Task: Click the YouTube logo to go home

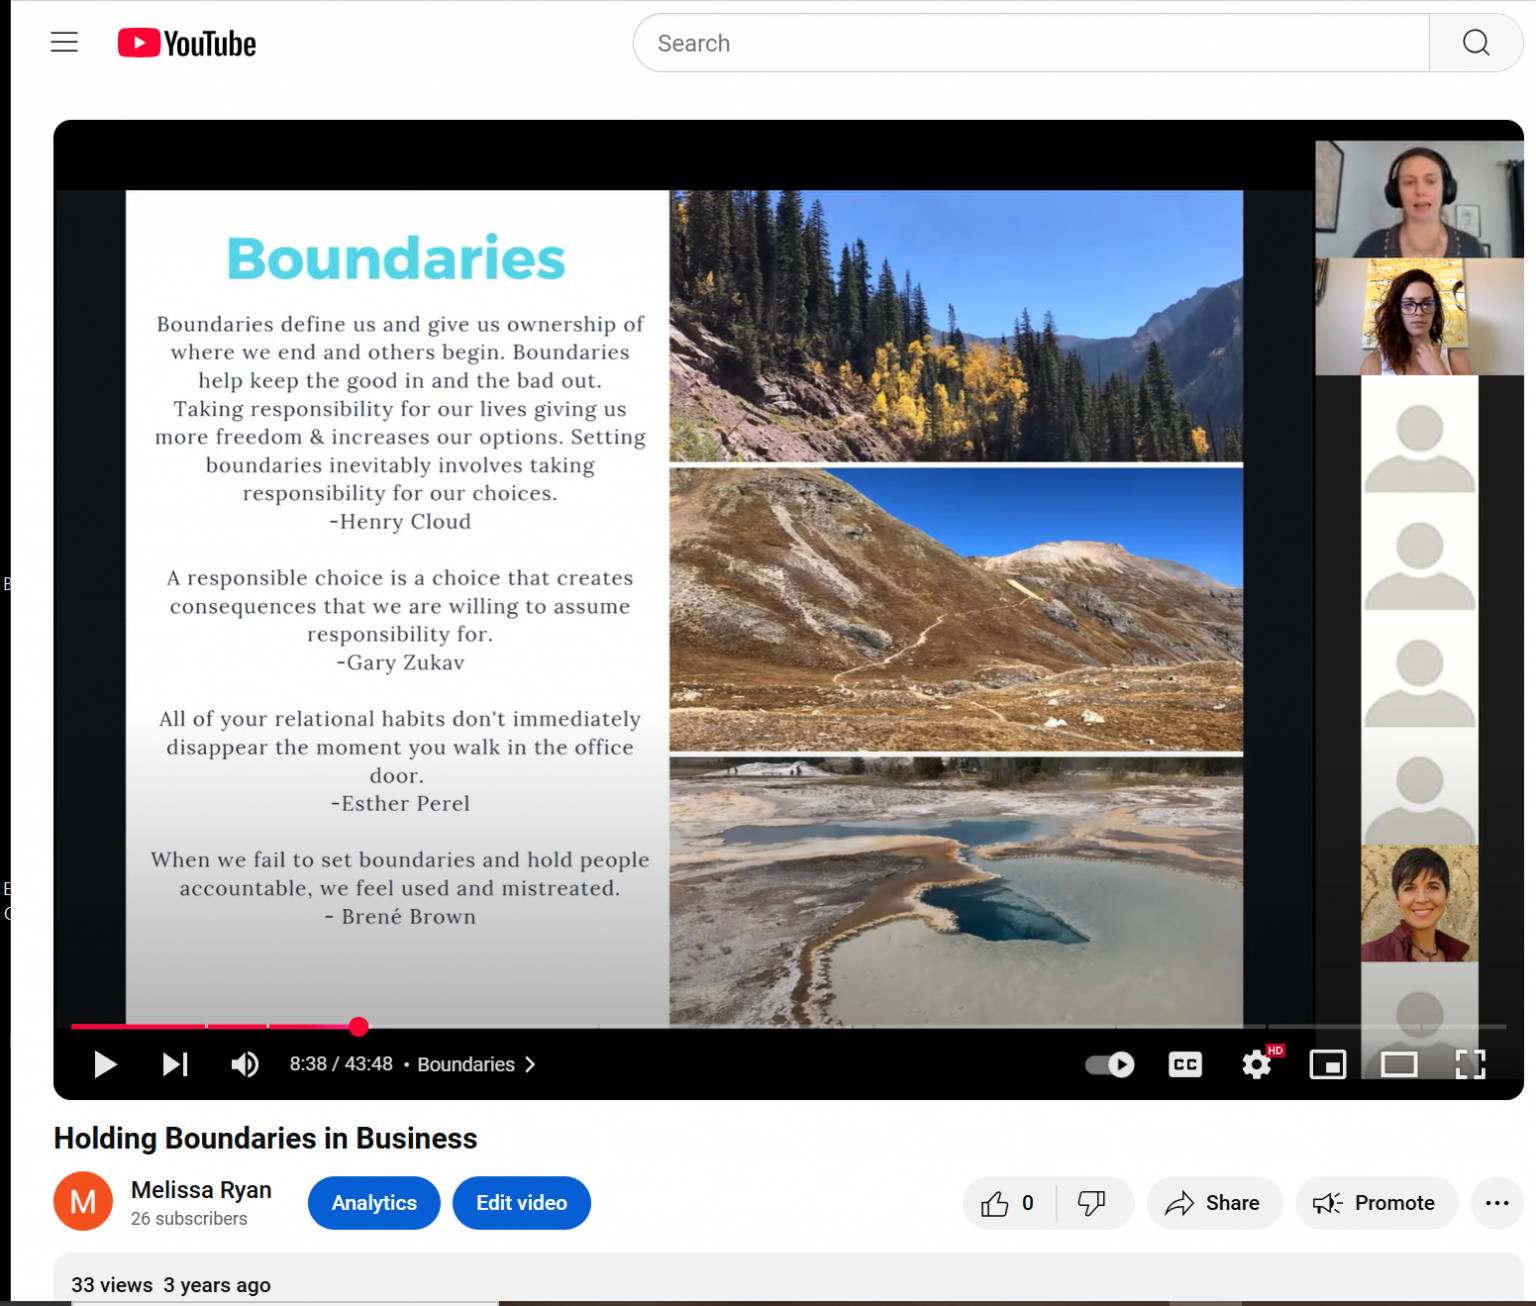Action: (187, 43)
